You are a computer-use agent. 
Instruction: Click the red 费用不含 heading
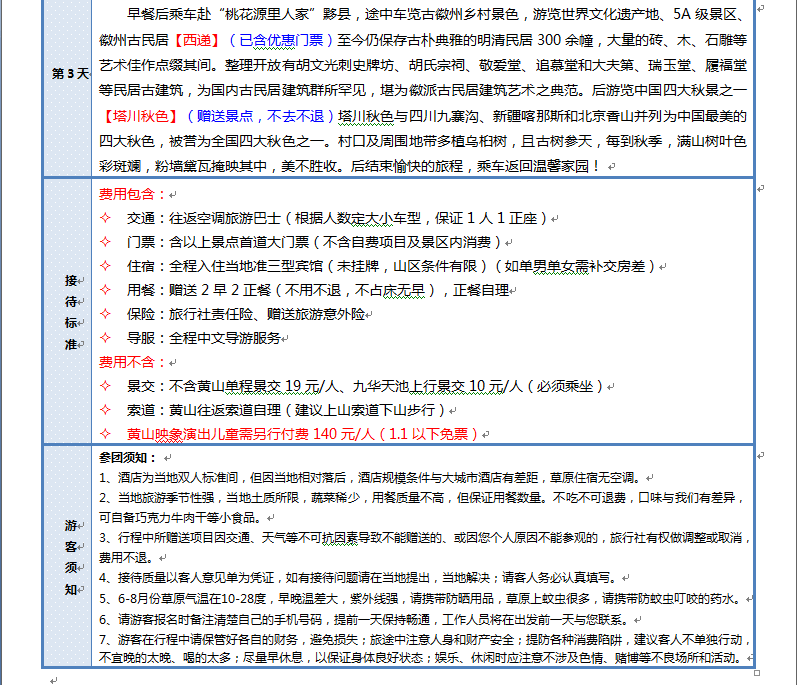tap(127, 362)
